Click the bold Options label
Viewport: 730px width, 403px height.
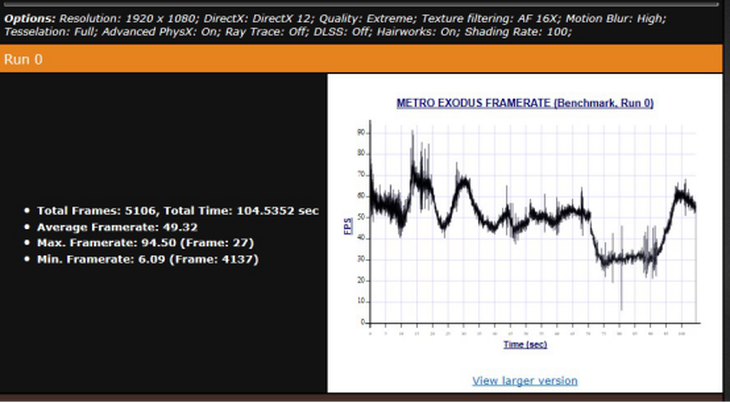(x=28, y=19)
